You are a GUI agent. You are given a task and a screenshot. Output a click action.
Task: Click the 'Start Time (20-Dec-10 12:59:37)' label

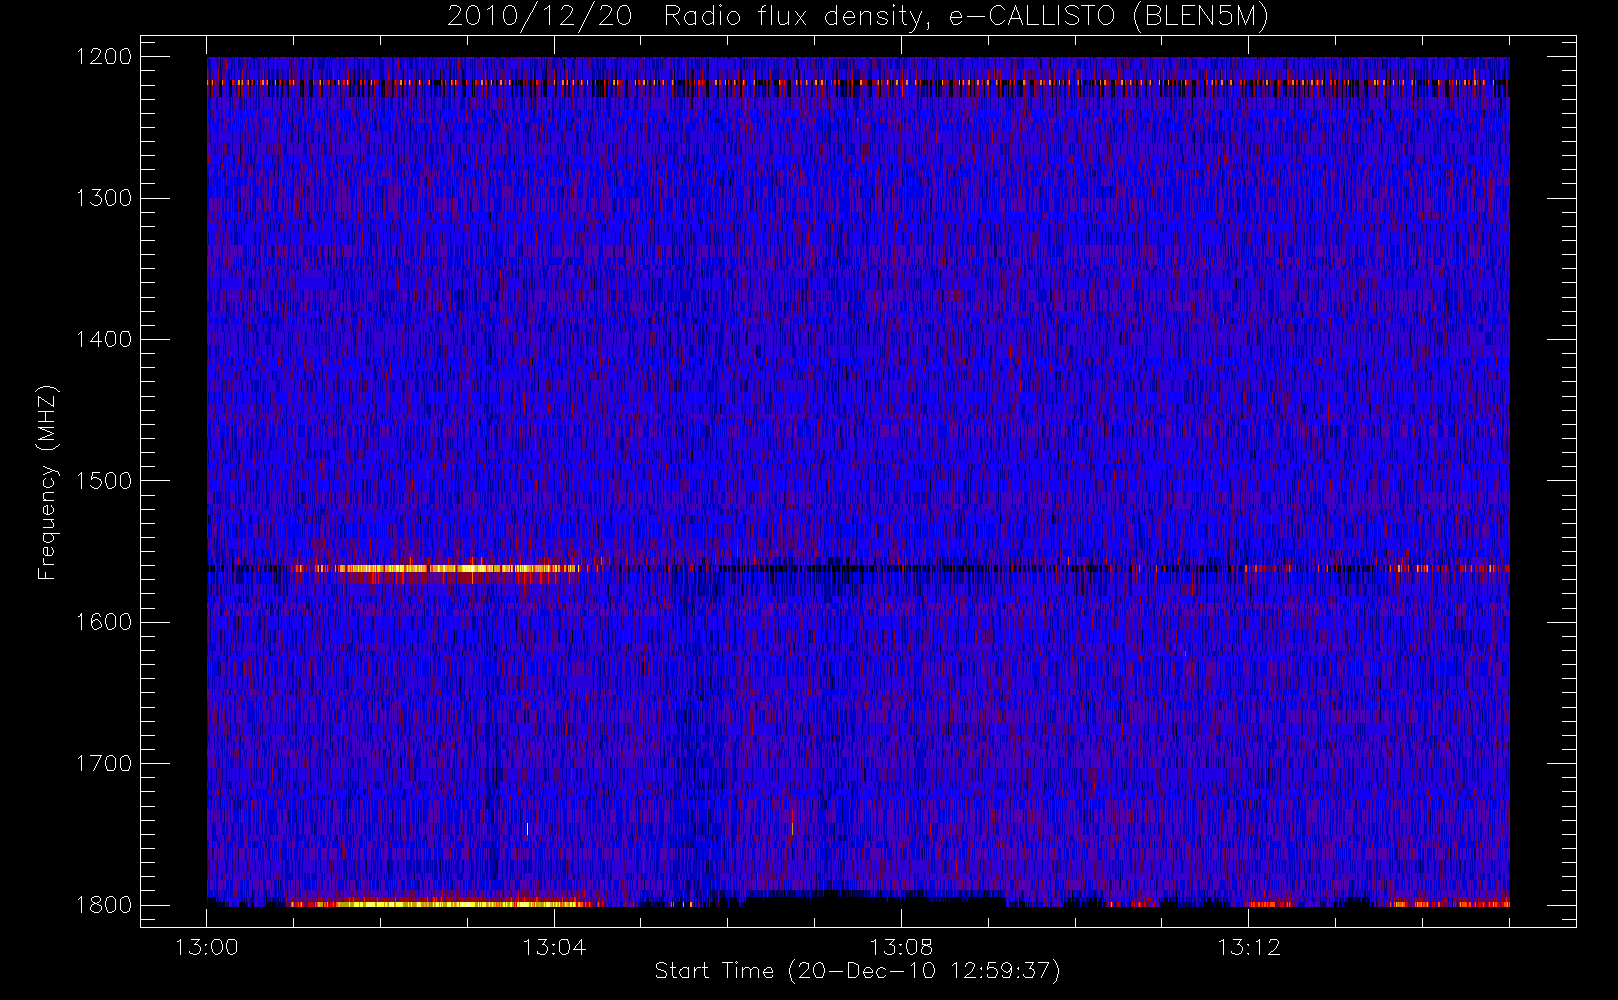tap(857, 971)
